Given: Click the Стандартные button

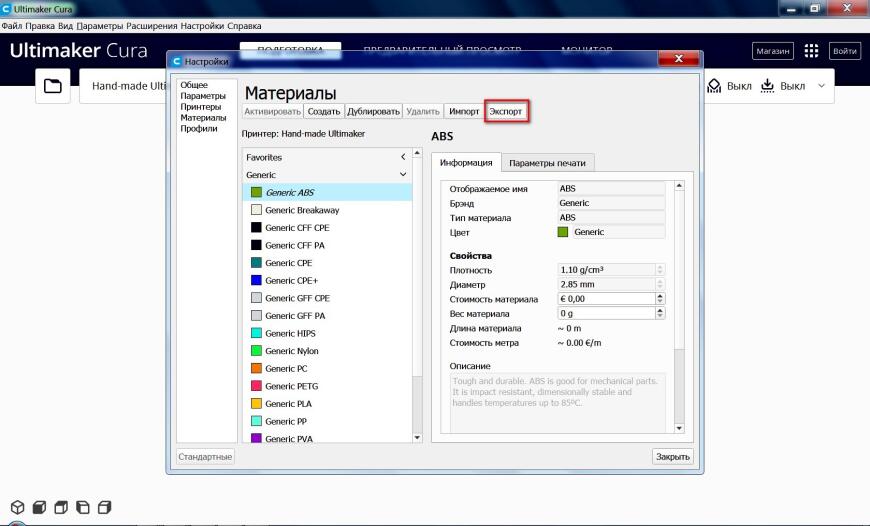Looking at the screenshot, I should point(205,457).
